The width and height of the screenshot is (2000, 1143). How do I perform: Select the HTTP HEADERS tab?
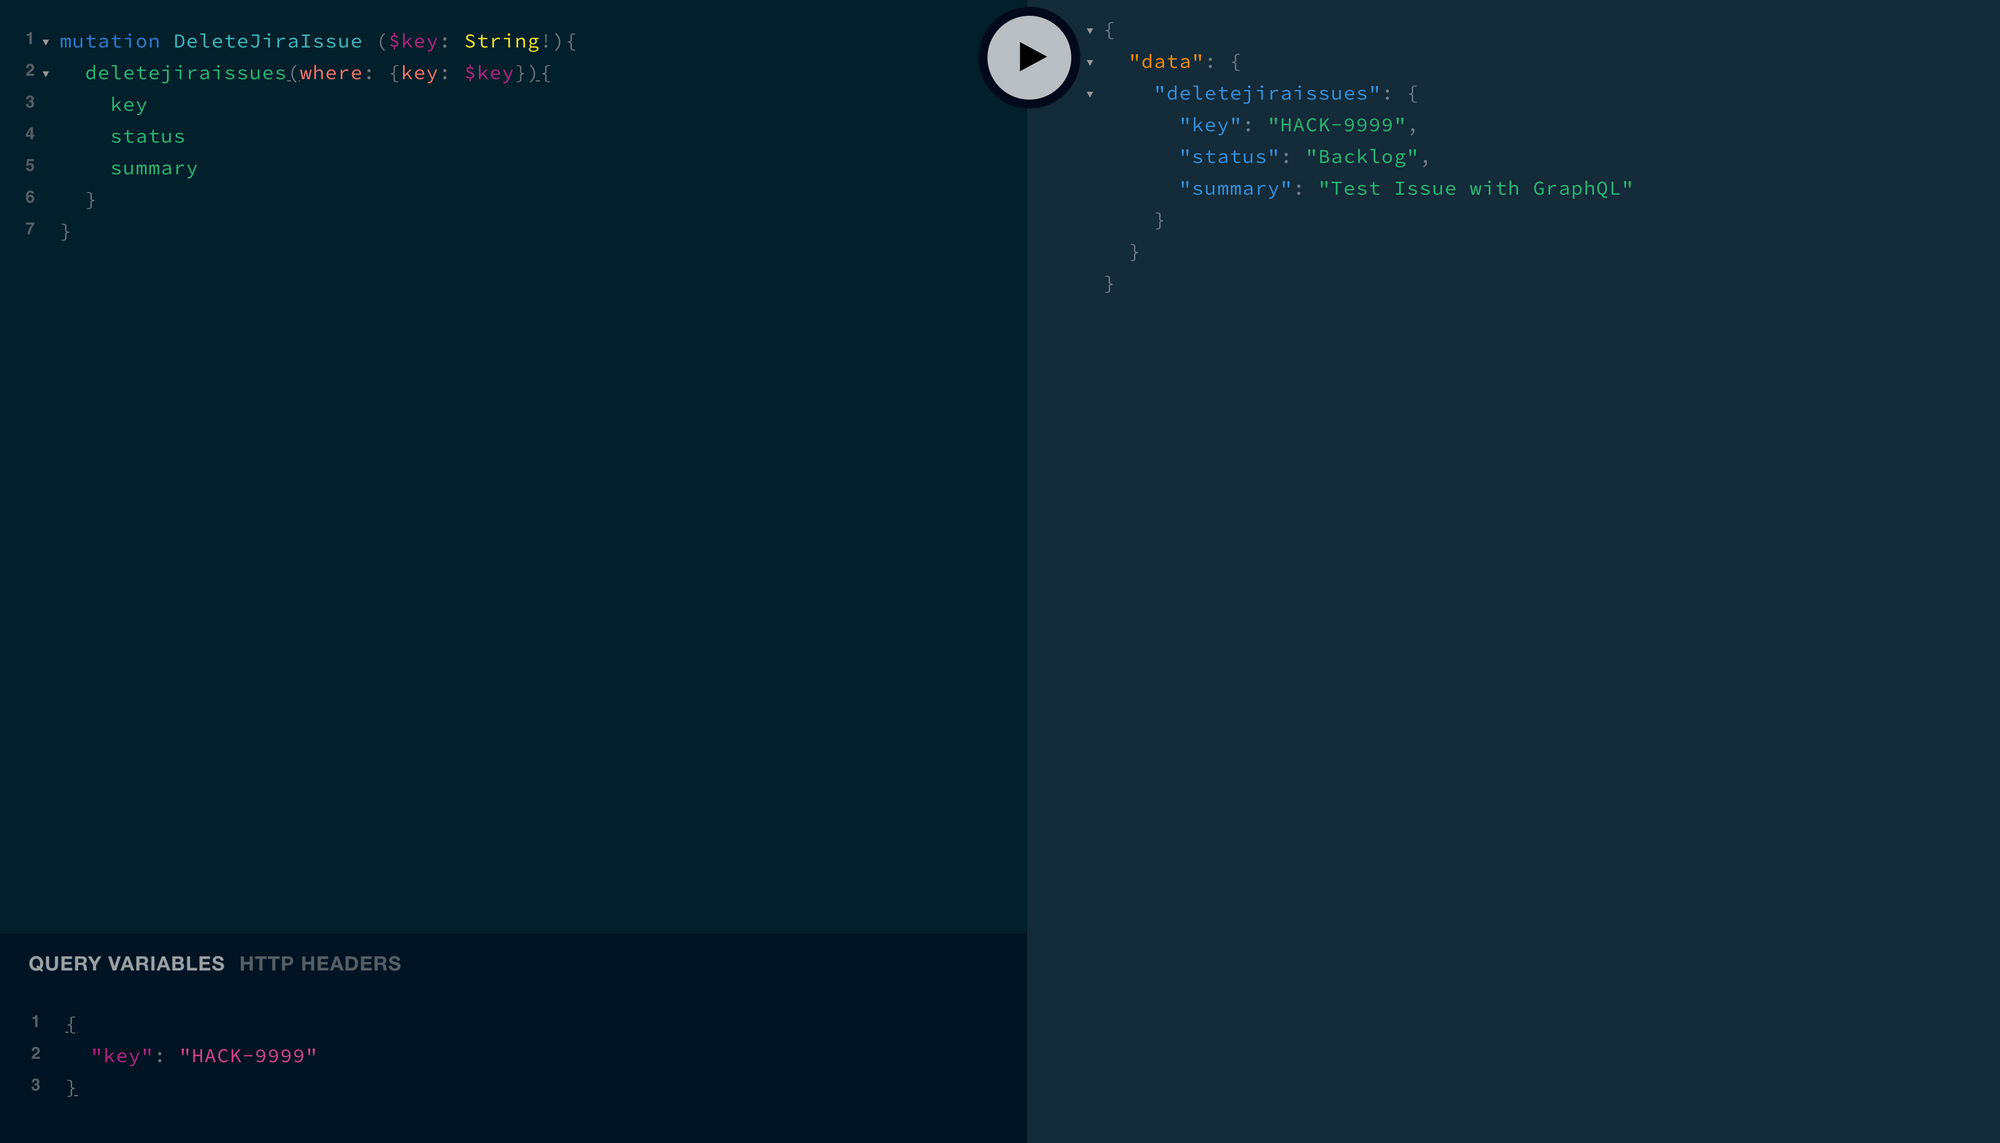tap(320, 963)
